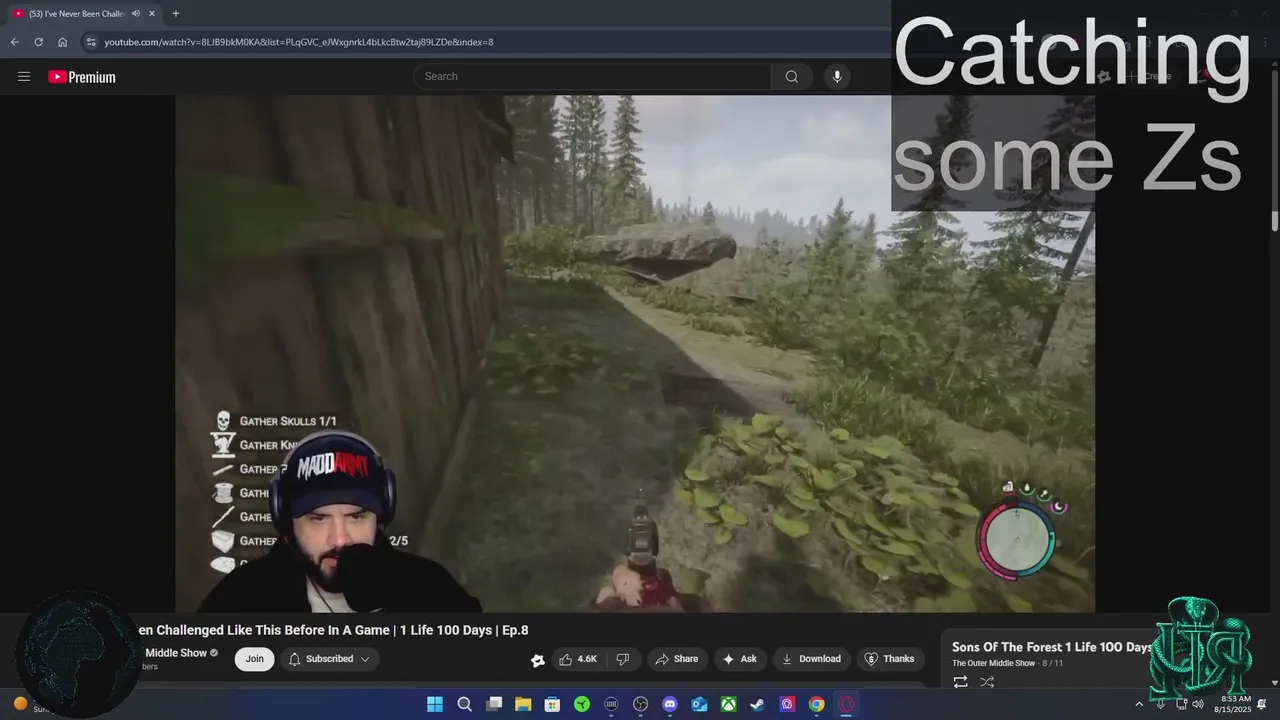The image size is (1280, 720).
Task: Open OBS Studio from the taskbar
Action: pyautogui.click(x=641, y=704)
